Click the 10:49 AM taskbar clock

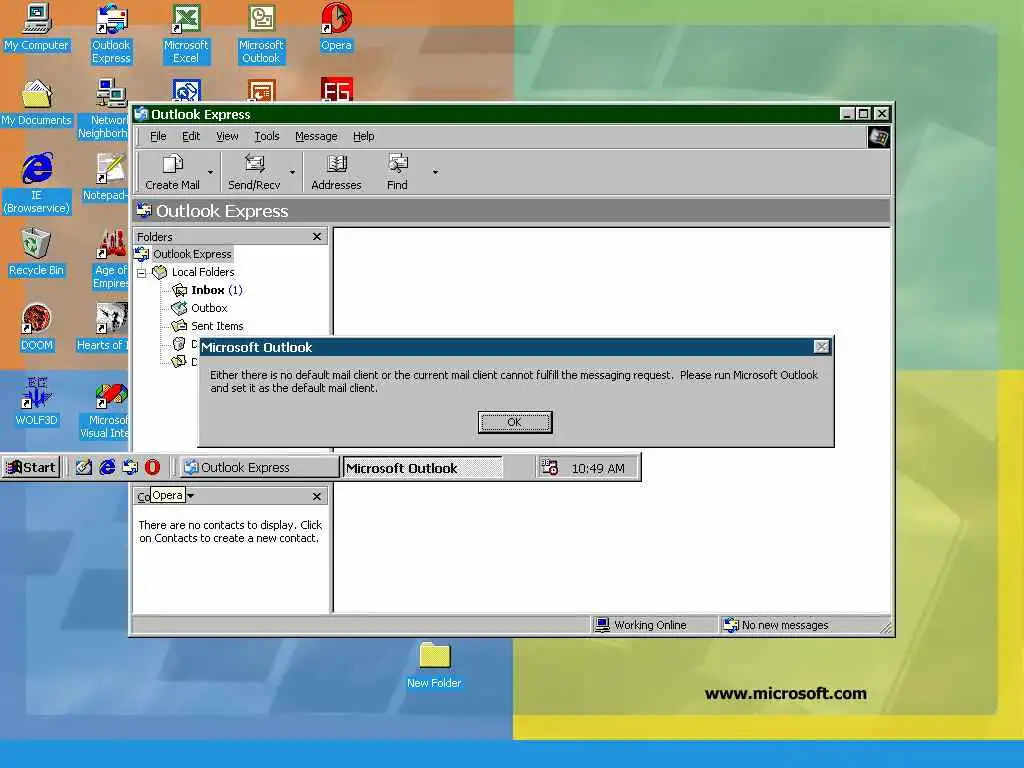(598, 468)
